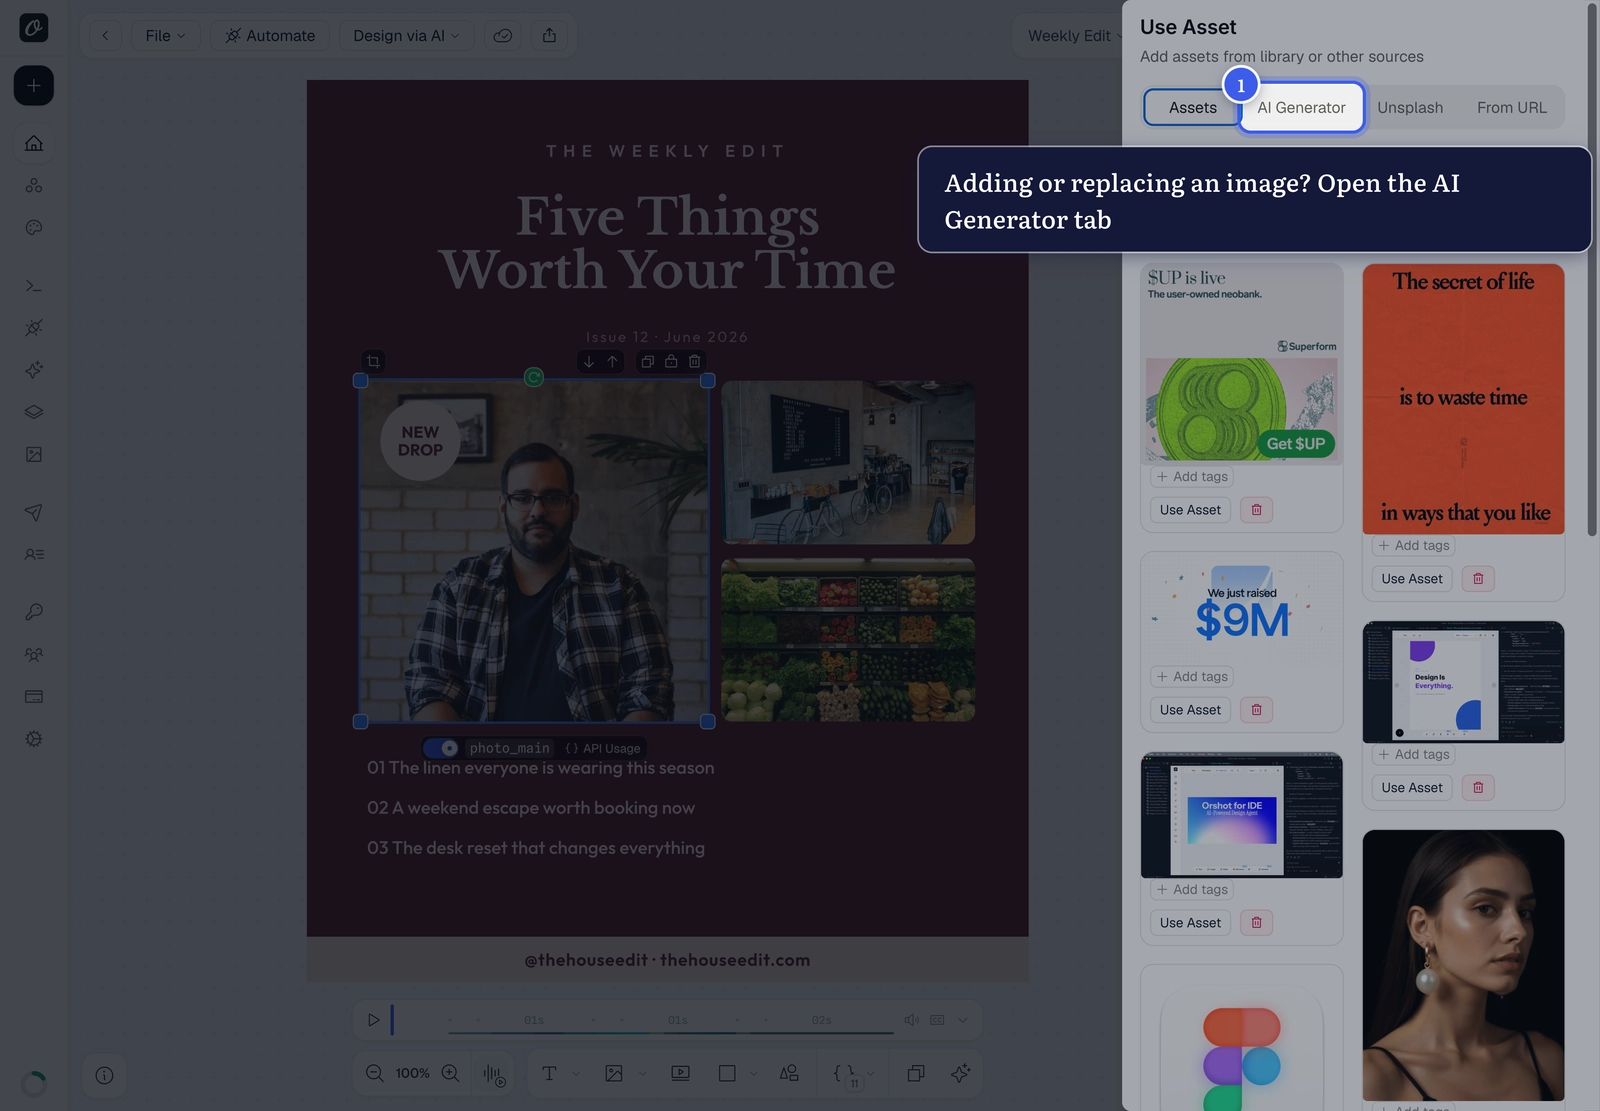Click the Use Asset panel scrollbar
This screenshot has height=1111, width=1600.
[x=1592, y=270]
